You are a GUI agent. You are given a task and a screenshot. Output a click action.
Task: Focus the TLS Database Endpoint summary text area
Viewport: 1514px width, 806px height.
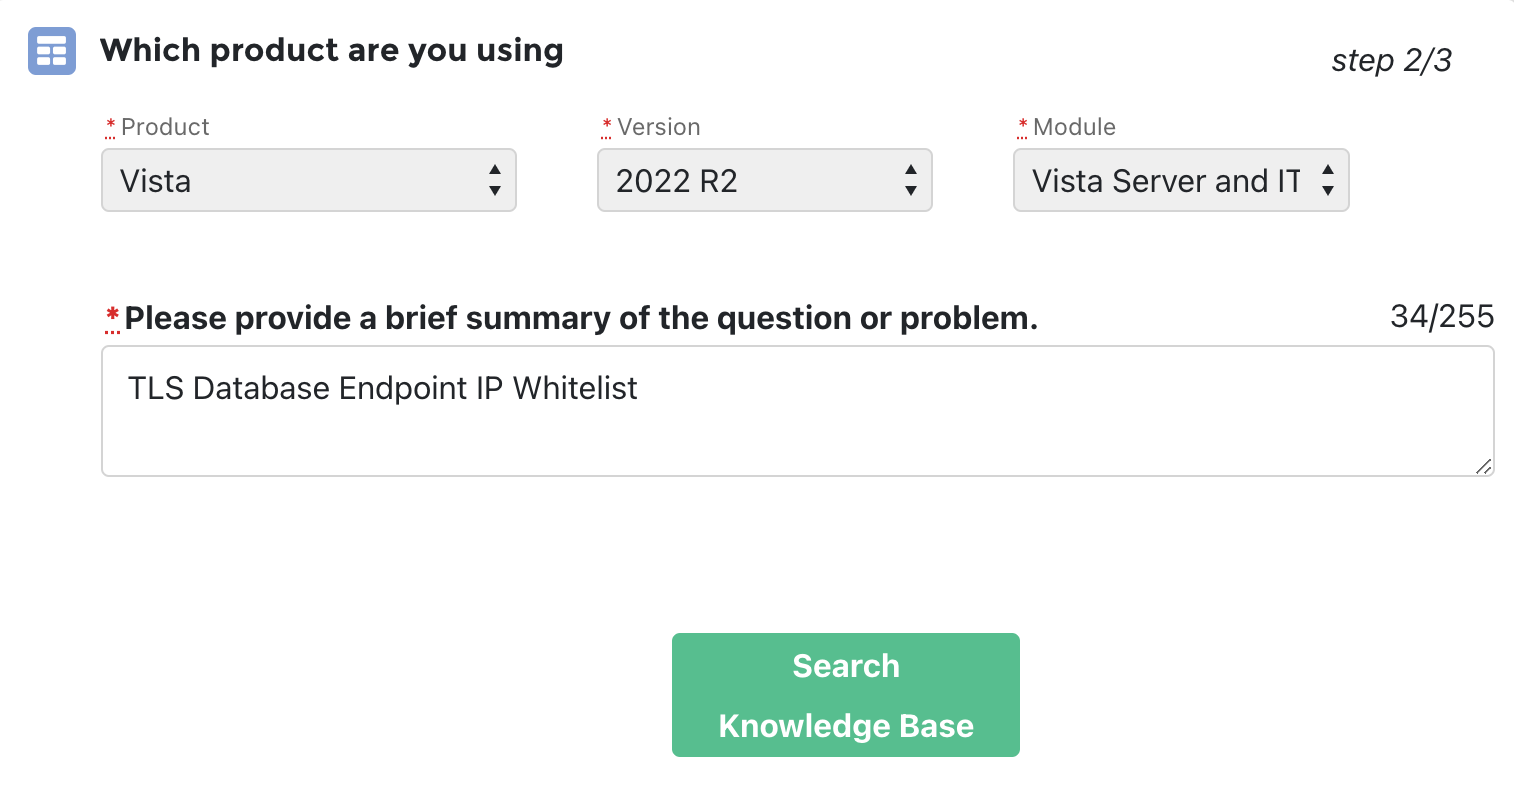[x=798, y=411]
